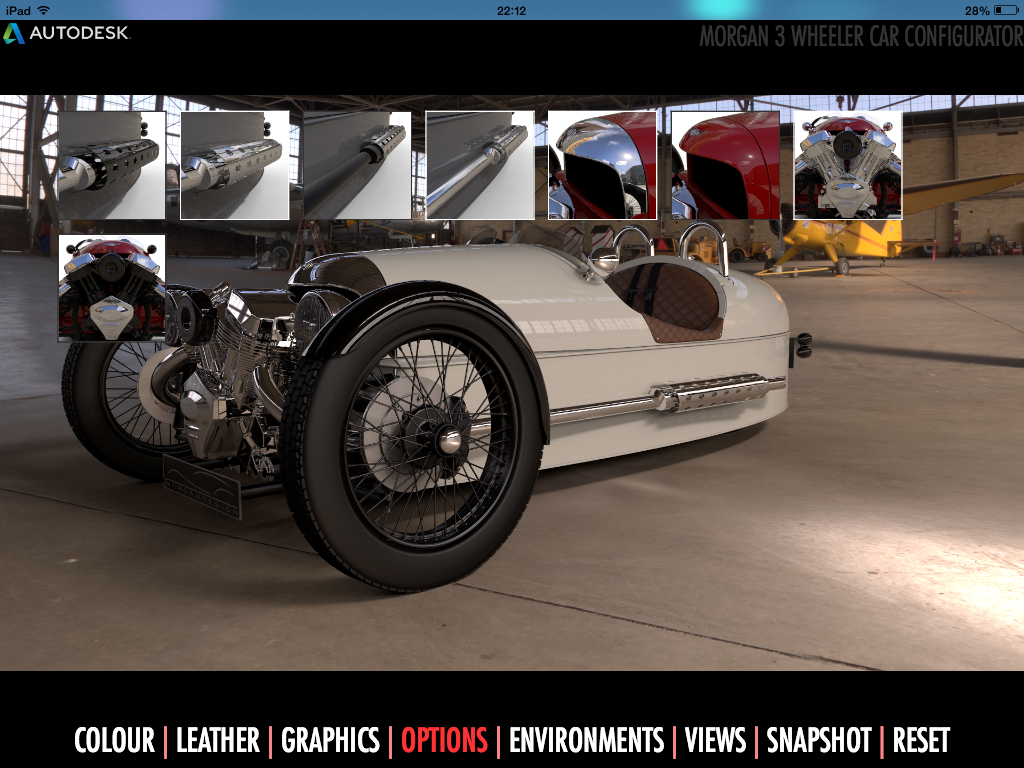The width and height of the screenshot is (1024, 768).
Task: Select the chrome perforated exhaust heat shield option
Action: [x=234, y=165]
